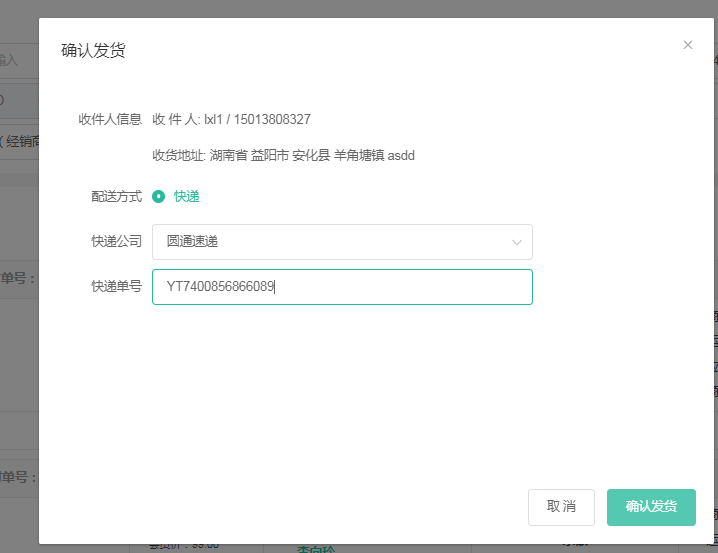
Task: Click the 快递公司 field label
Action: click(x=116, y=242)
